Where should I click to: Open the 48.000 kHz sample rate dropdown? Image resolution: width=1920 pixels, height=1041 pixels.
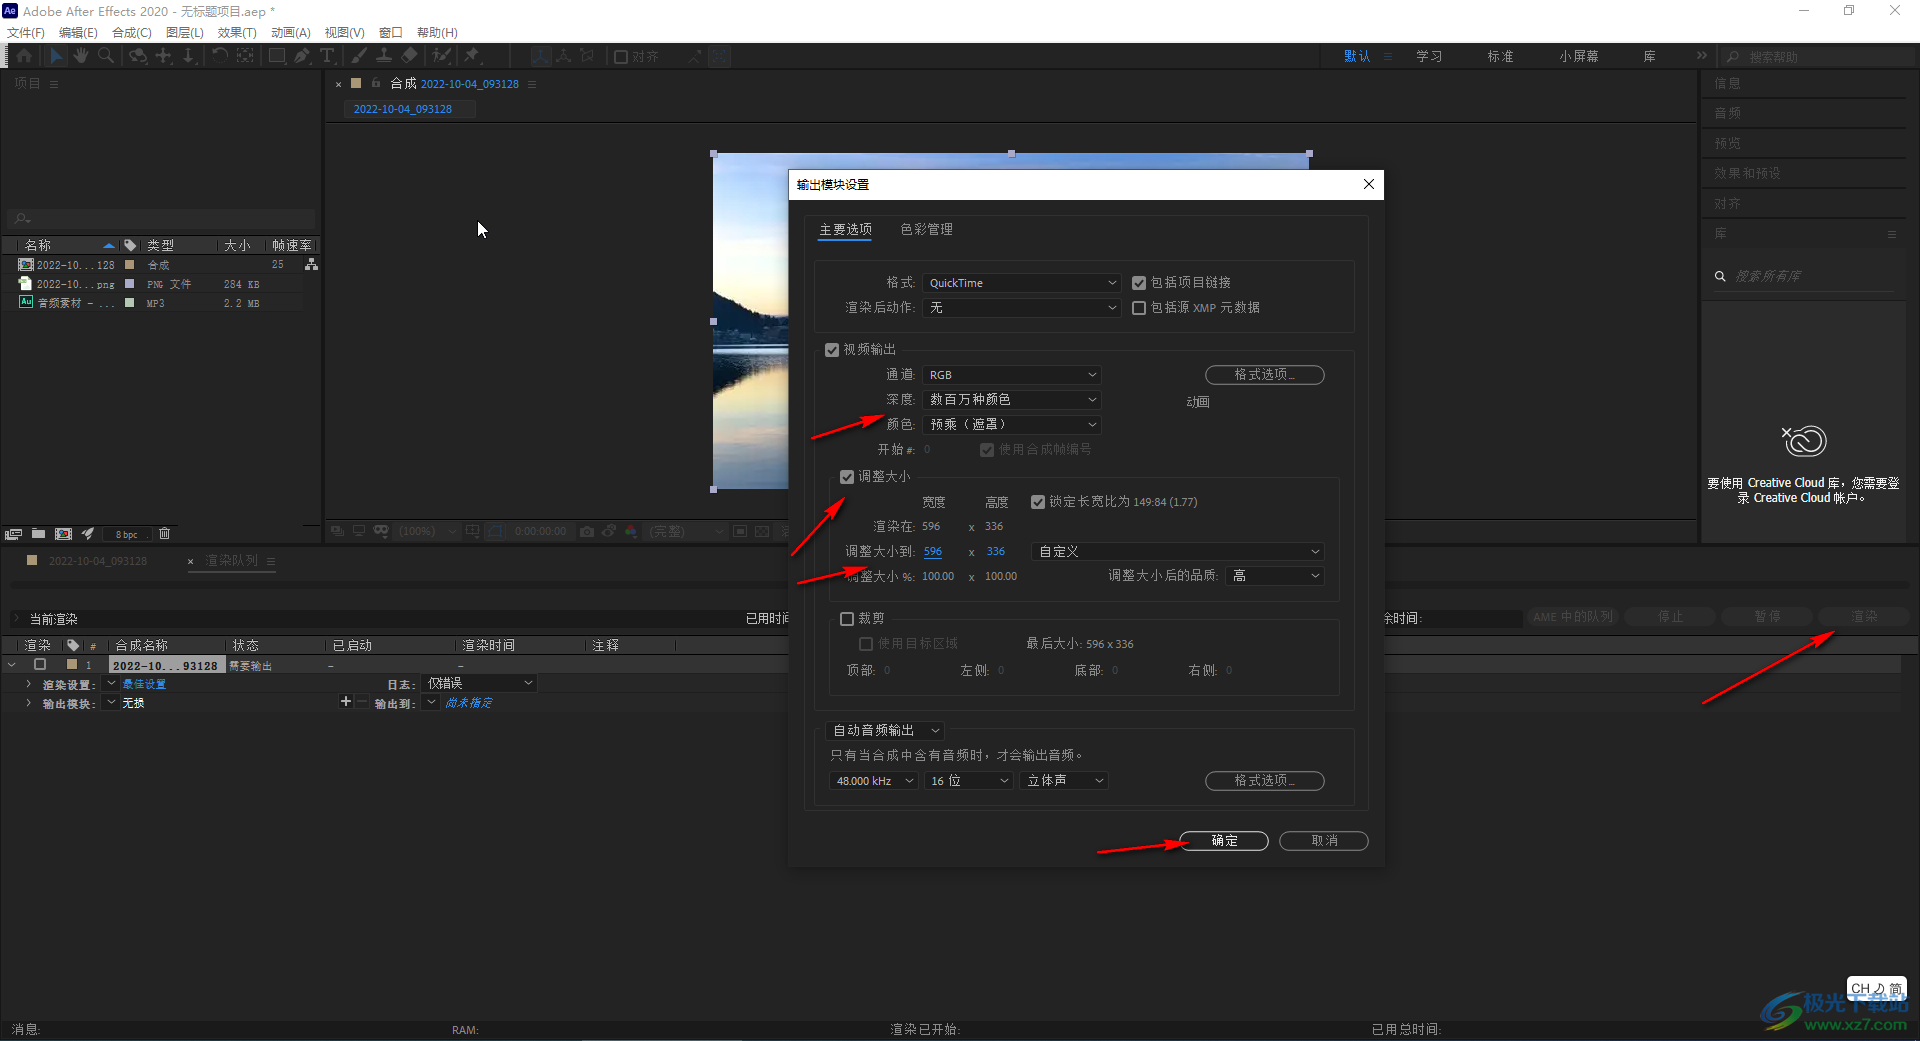click(873, 781)
